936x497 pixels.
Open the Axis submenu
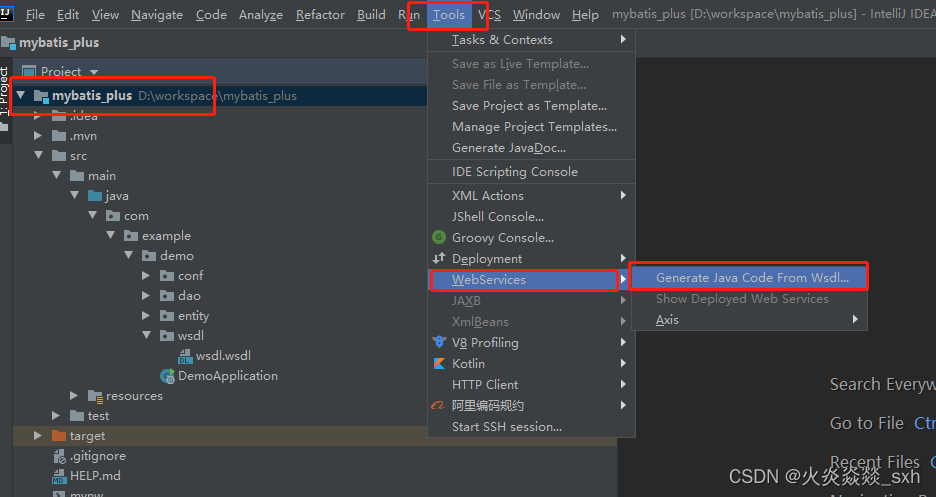coord(749,320)
